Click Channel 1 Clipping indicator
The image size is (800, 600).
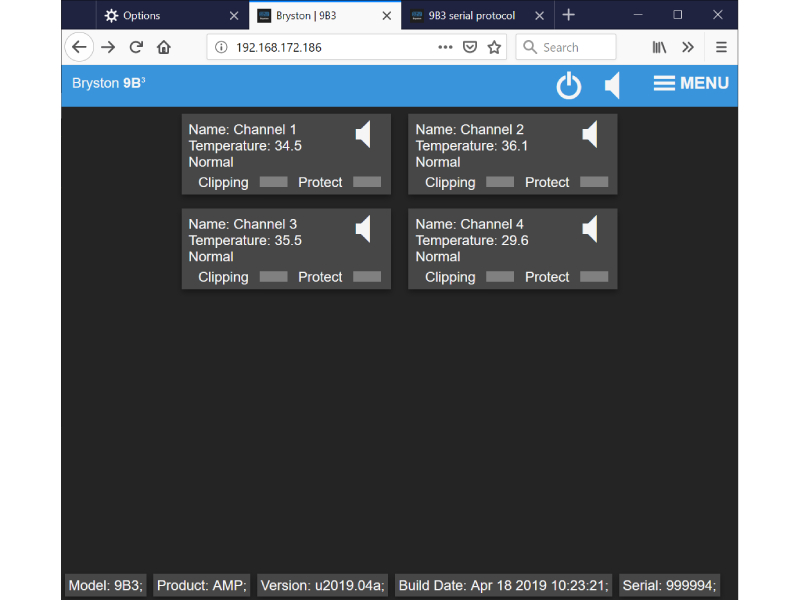click(x=273, y=182)
